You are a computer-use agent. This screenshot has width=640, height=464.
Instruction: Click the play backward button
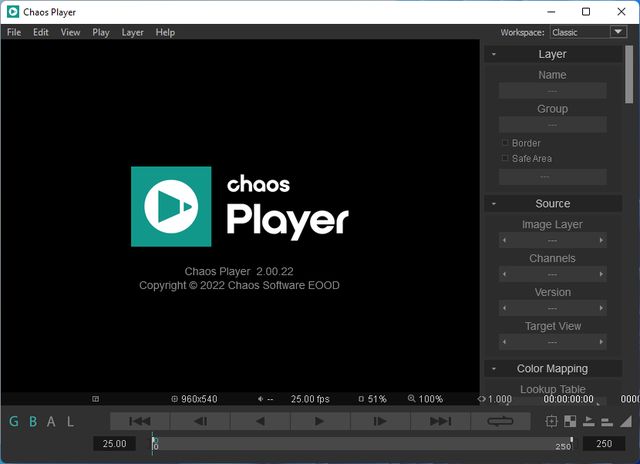[260, 422]
